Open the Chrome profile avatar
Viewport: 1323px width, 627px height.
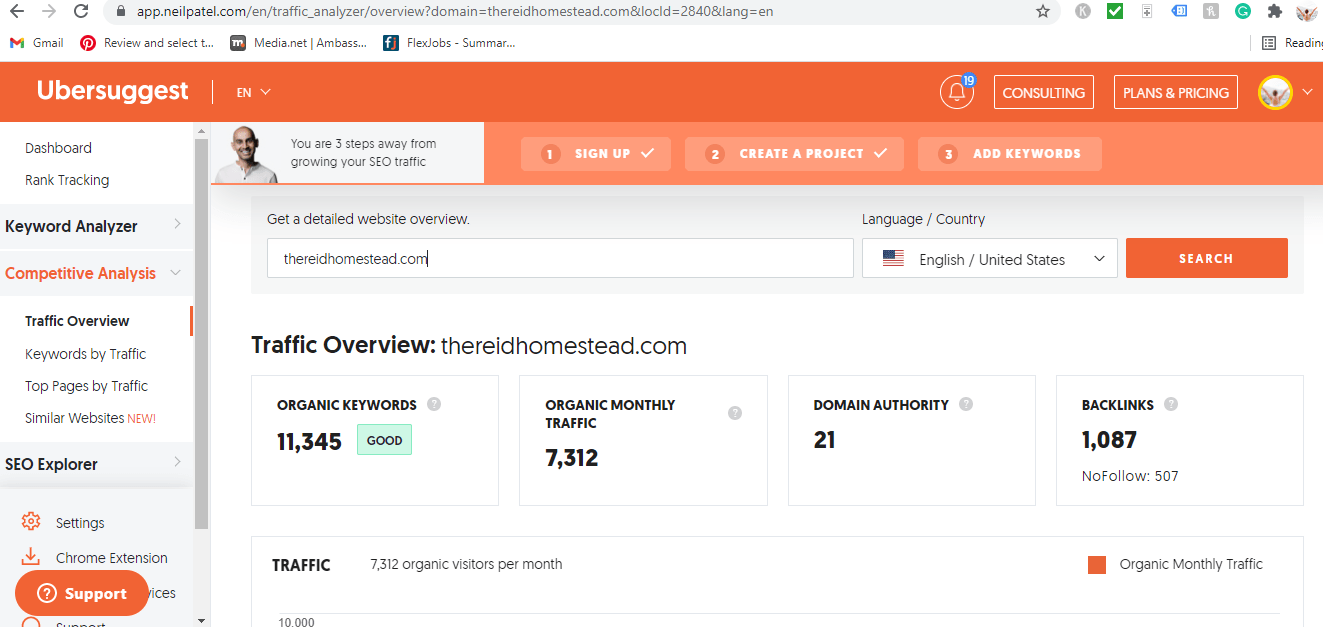pos(1307,12)
